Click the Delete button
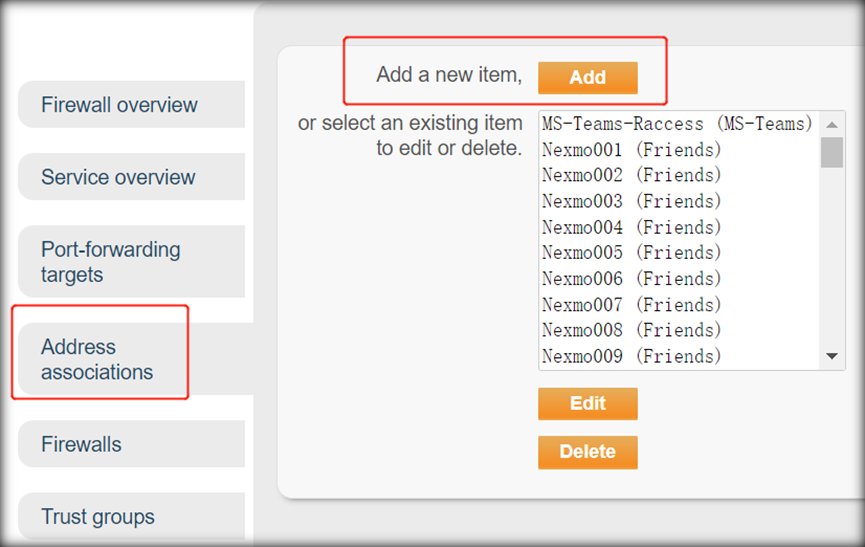Screen dimensions: 865x547 click(x=588, y=452)
